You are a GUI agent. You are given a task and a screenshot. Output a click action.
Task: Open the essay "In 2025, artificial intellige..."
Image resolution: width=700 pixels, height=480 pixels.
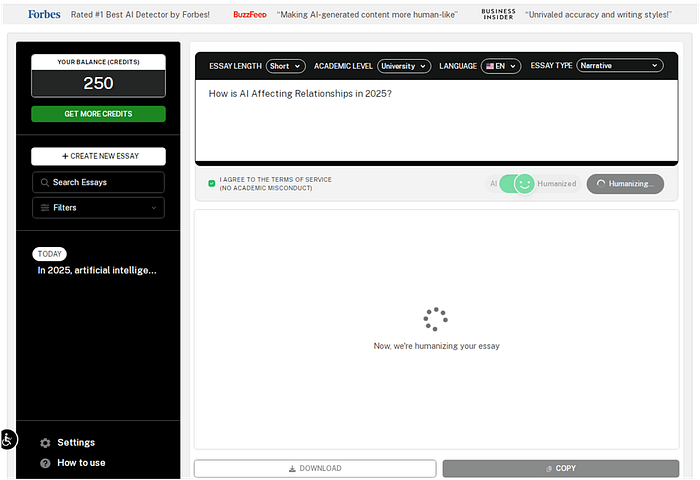[x=97, y=270]
